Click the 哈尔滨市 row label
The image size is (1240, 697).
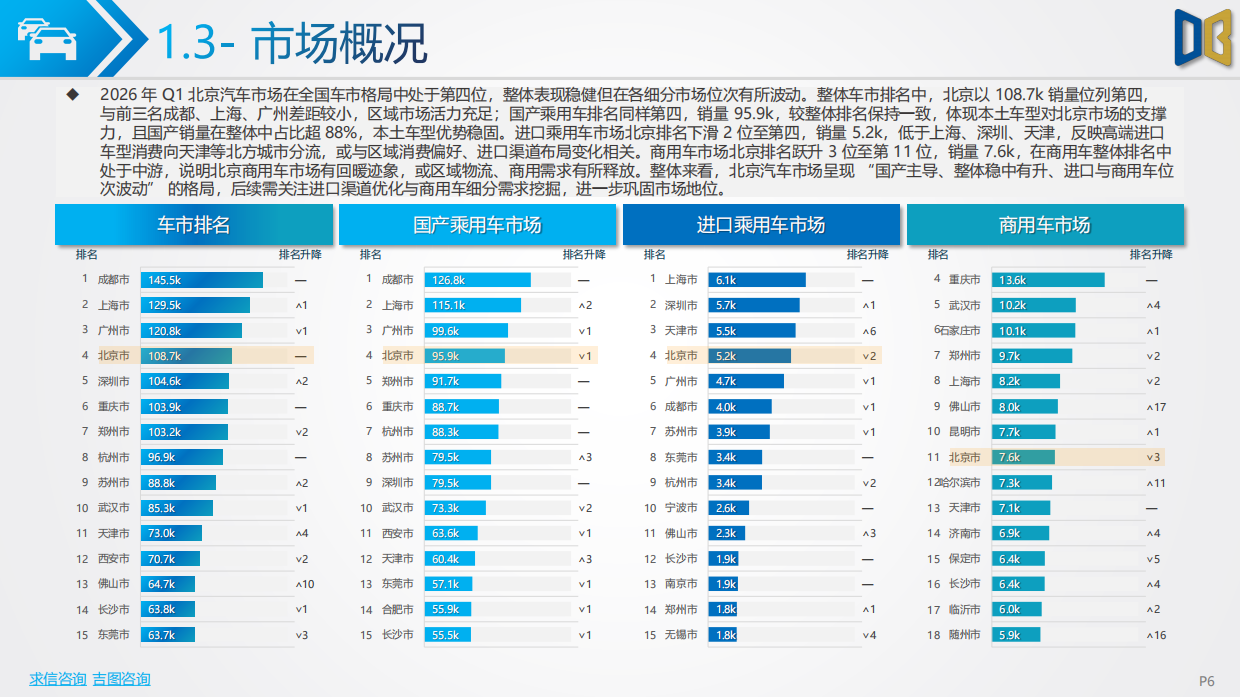tap(960, 483)
